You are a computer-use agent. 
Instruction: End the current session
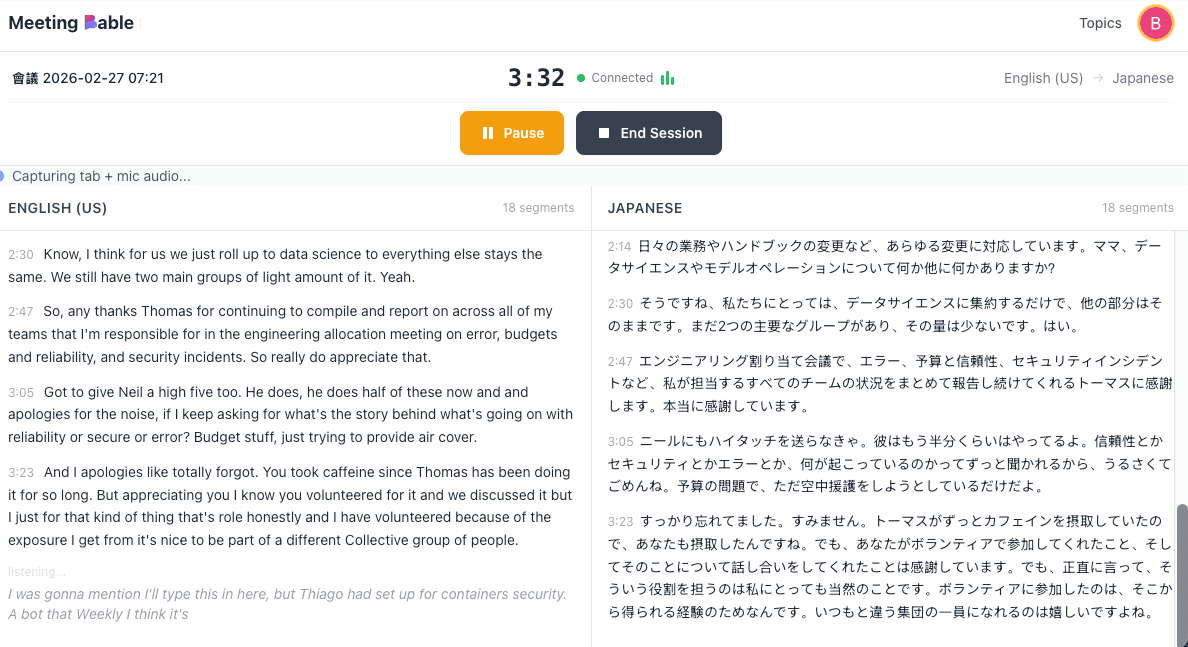648,132
